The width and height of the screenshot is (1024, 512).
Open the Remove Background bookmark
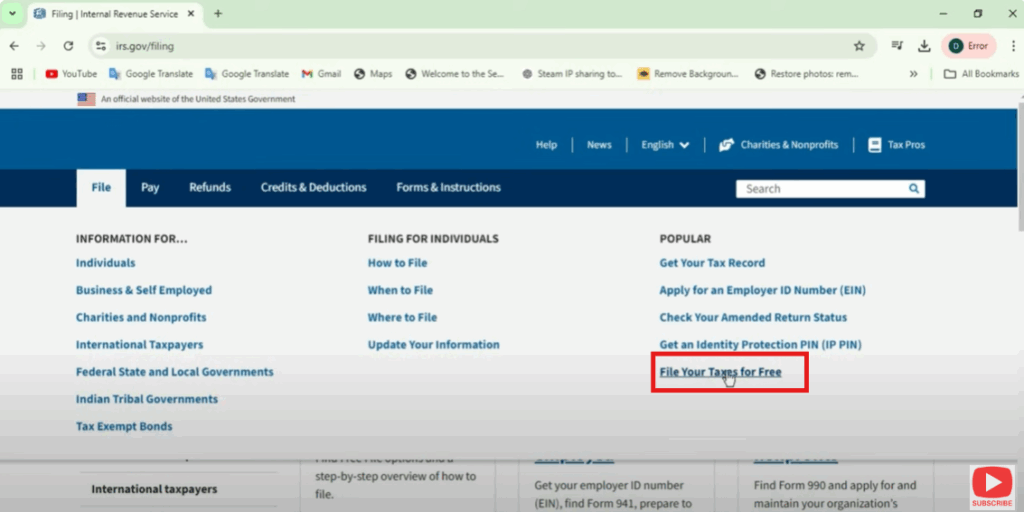(x=688, y=74)
